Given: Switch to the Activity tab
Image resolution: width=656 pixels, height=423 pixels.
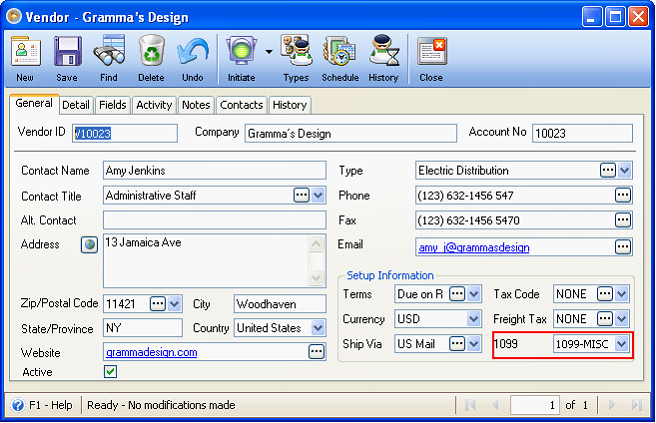Looking at the screenshot, I should [154, 105].
